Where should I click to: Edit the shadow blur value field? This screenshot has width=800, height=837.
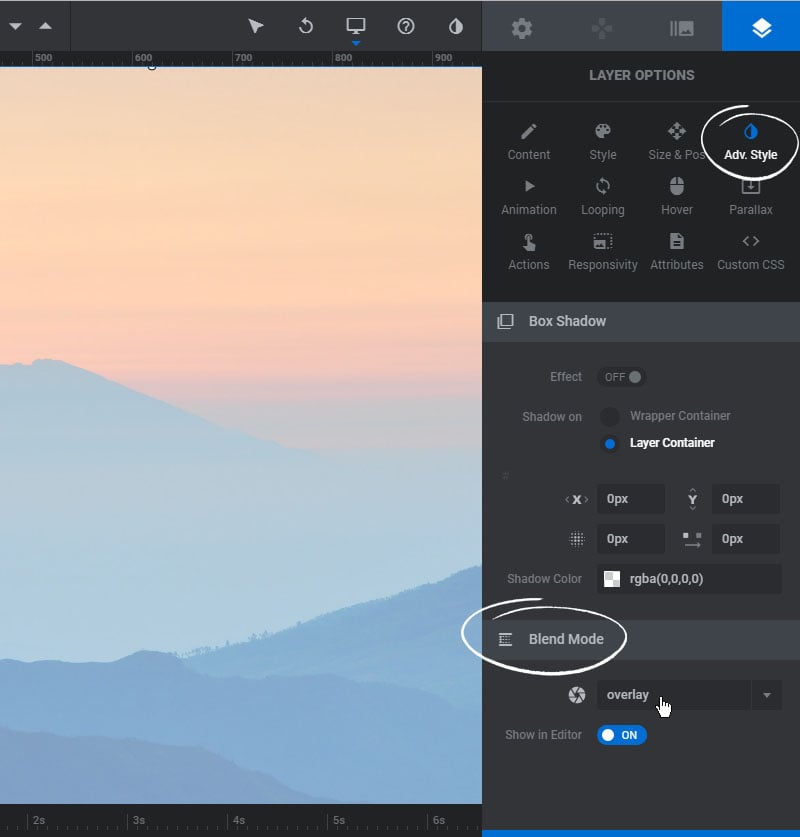coord(631,539)
